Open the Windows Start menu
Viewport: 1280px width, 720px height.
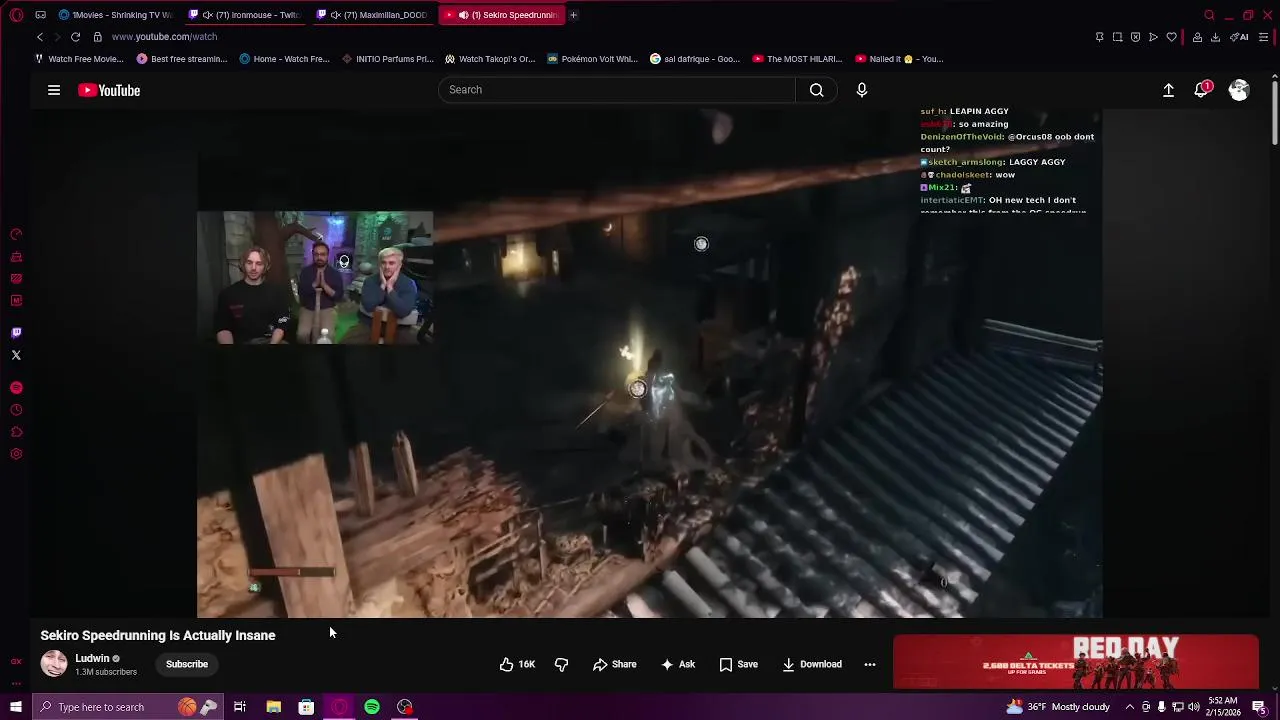tap(16, 707)
